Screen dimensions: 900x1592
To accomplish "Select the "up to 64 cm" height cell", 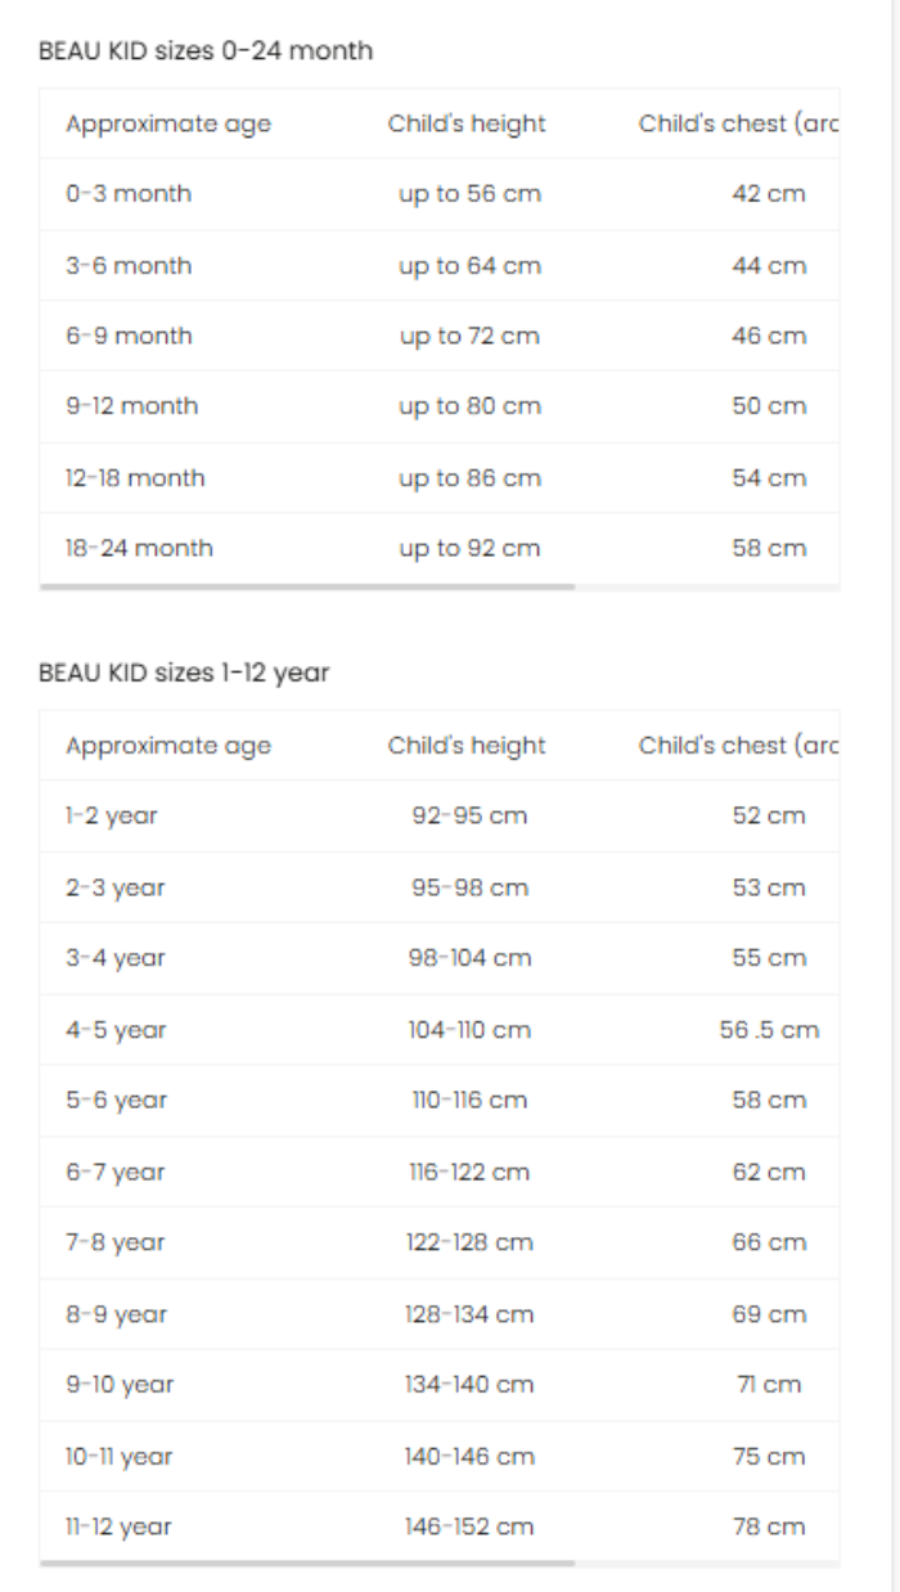I will coord(469,266).
